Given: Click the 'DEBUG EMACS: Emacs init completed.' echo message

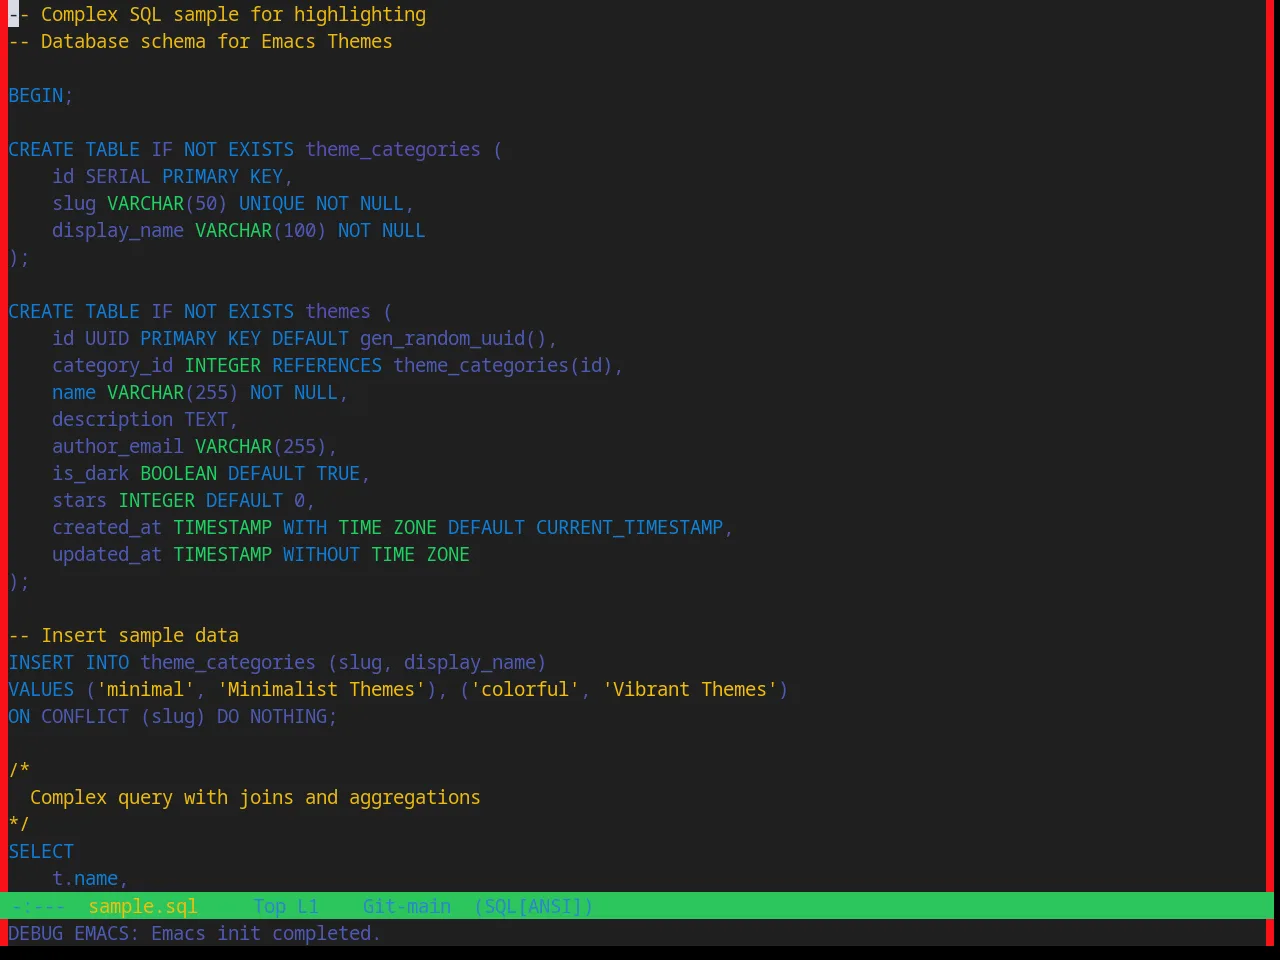Looking at the screenshot, I should coord(194,933).
